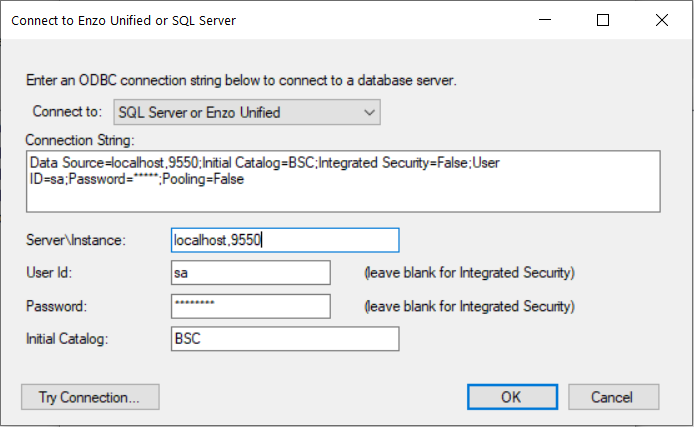Dismiss the dialog using the Cancel button
The width and height of the screenshot is (694, 427).
tap(613, 397)
